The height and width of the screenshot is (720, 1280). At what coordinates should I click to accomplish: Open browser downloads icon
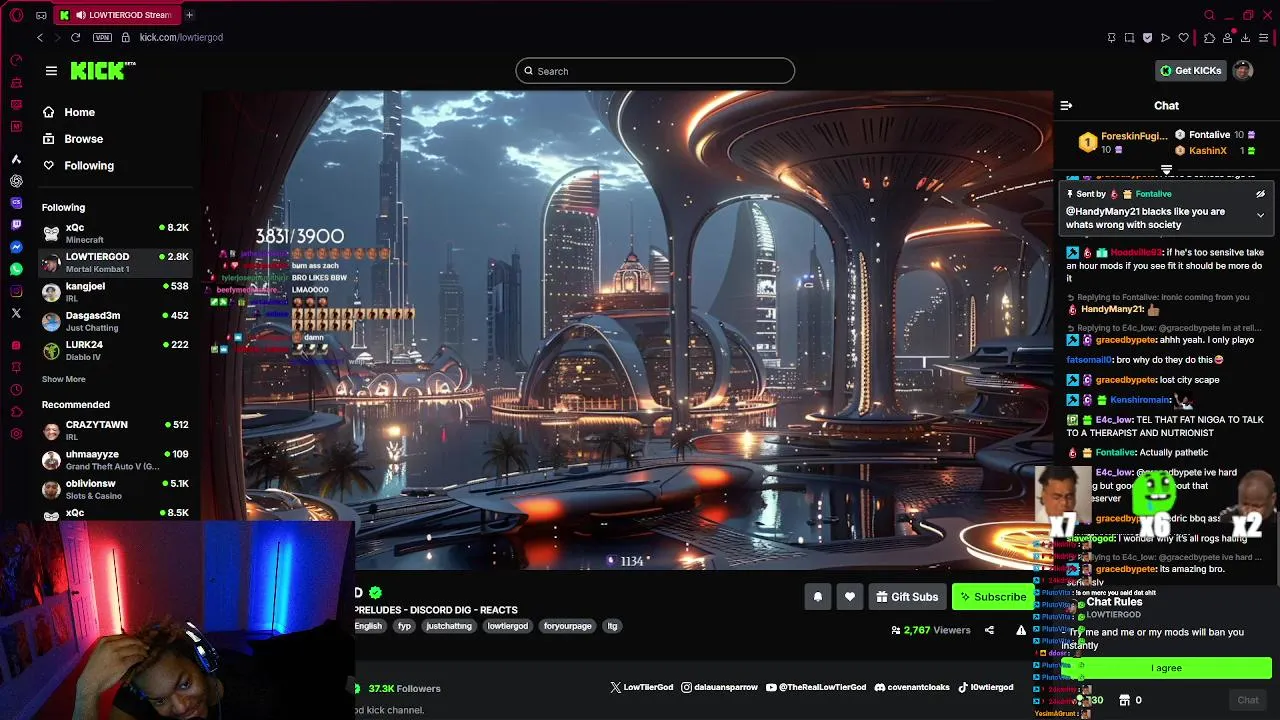coord(1245,38)
